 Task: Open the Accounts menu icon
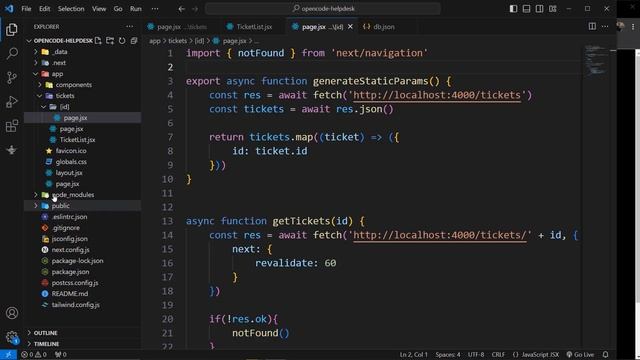(12, 313)
